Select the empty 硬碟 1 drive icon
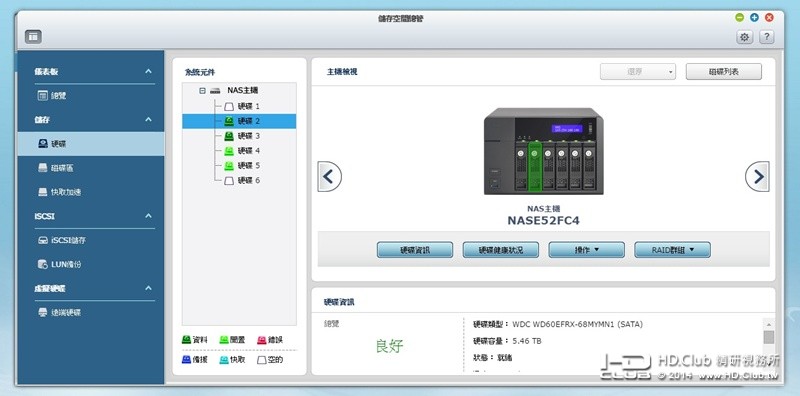Viewport: 800px width, 396px height. click(229, 107)
